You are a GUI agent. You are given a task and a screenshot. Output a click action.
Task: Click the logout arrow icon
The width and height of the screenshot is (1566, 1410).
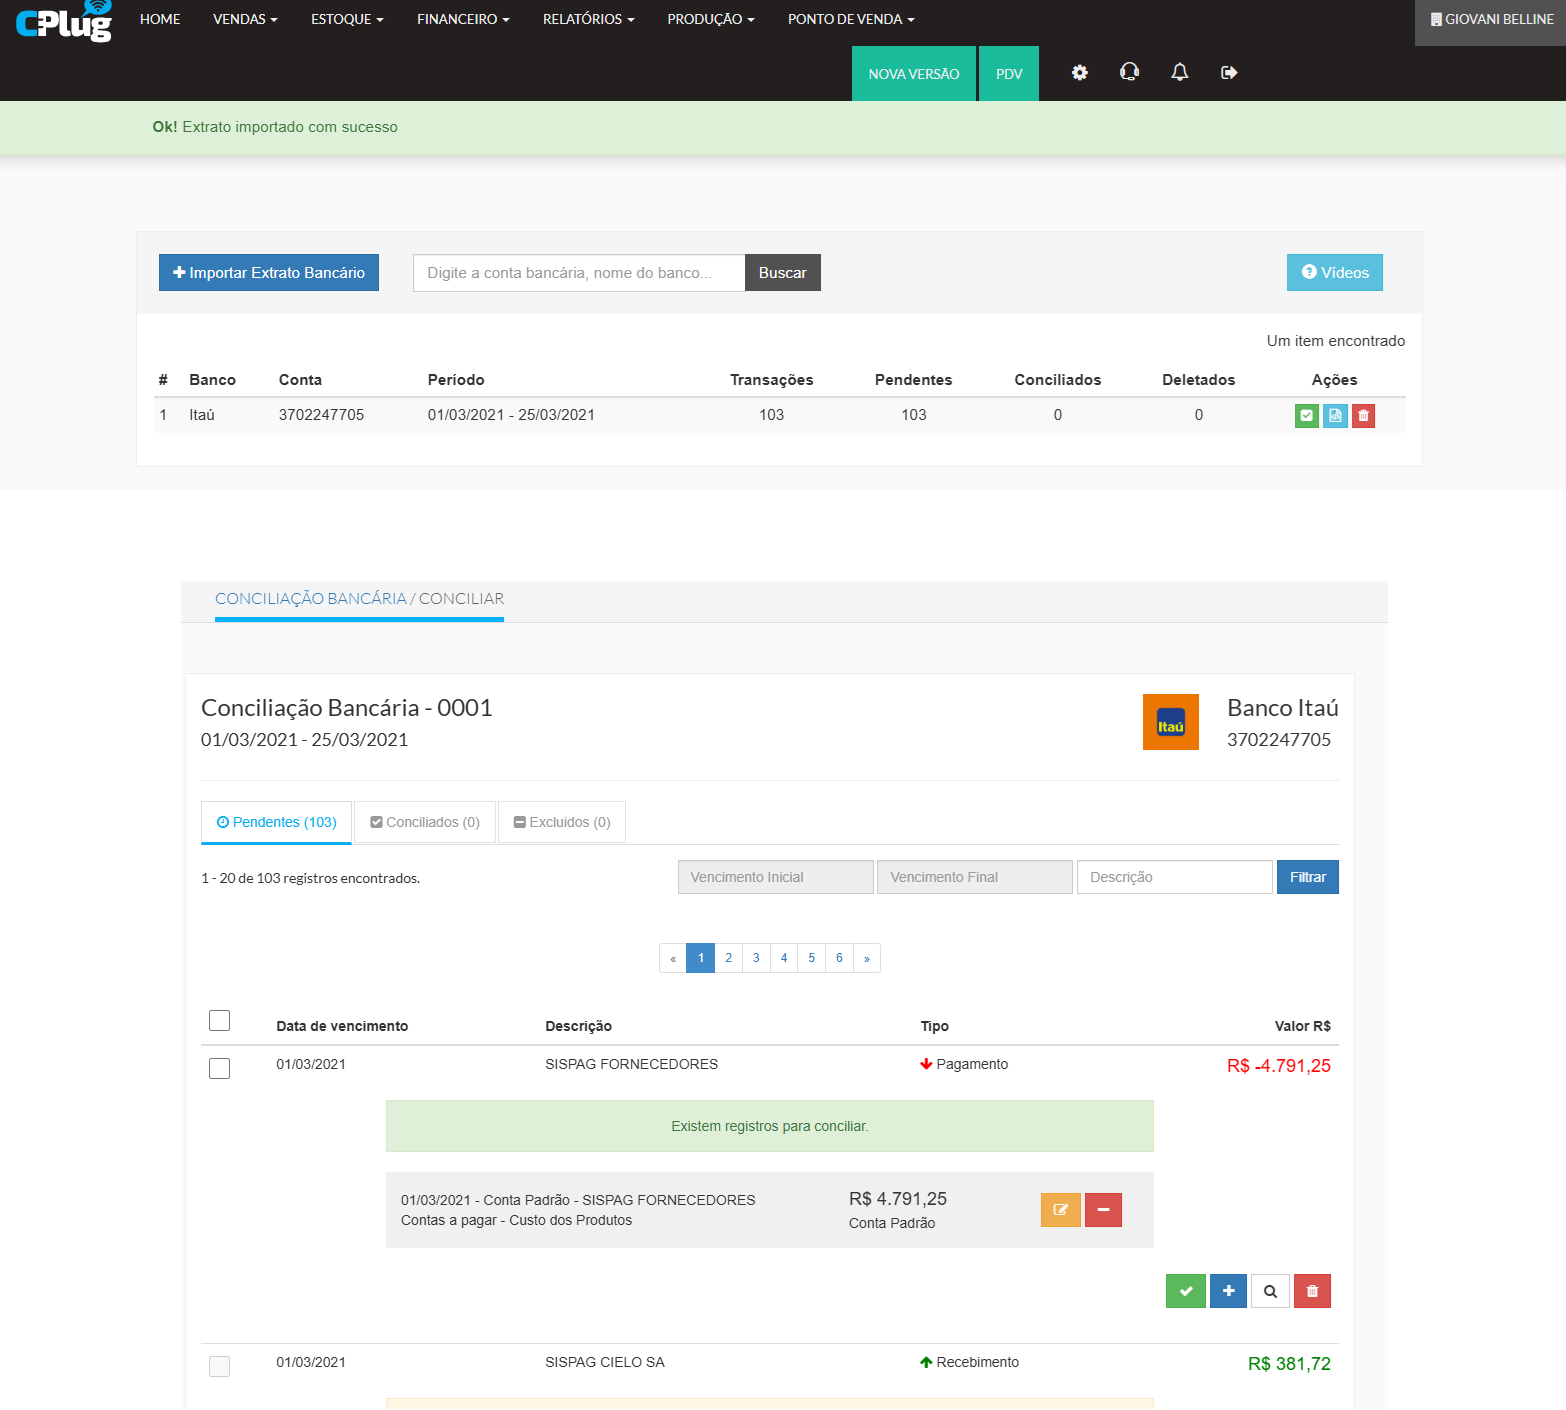1229,73
